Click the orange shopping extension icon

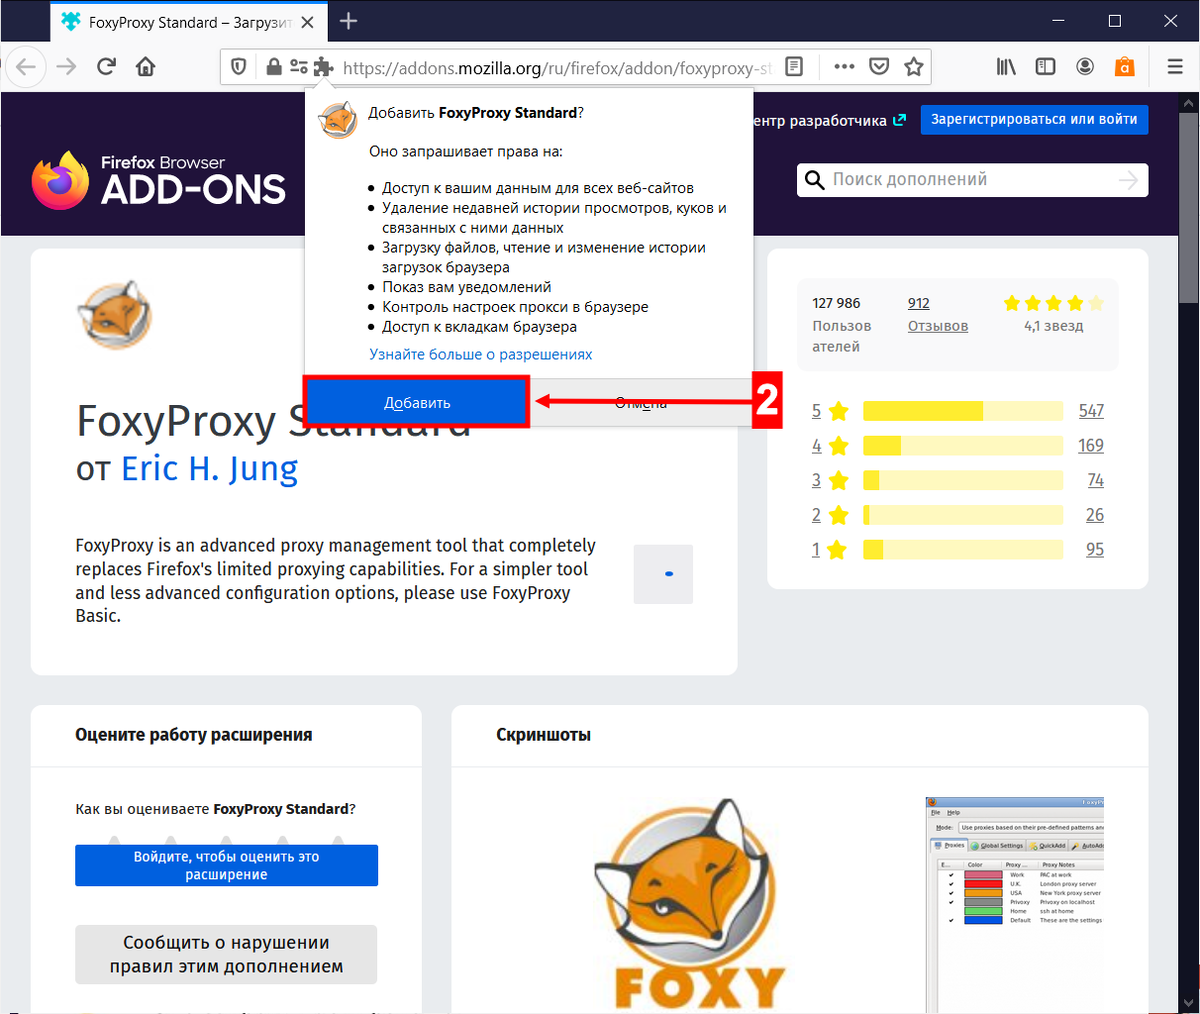click(1125, 67)
